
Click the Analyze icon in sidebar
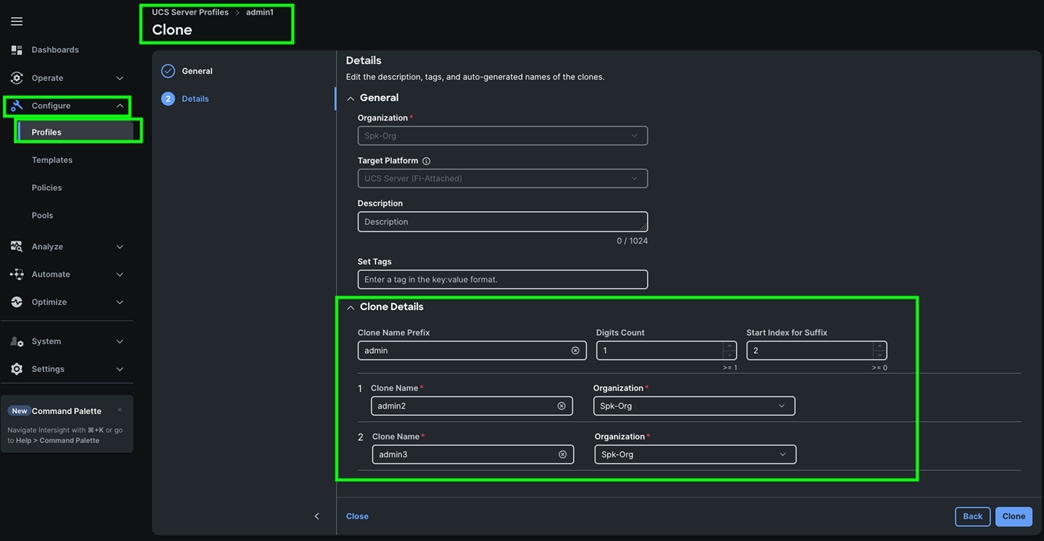point(17,246)
